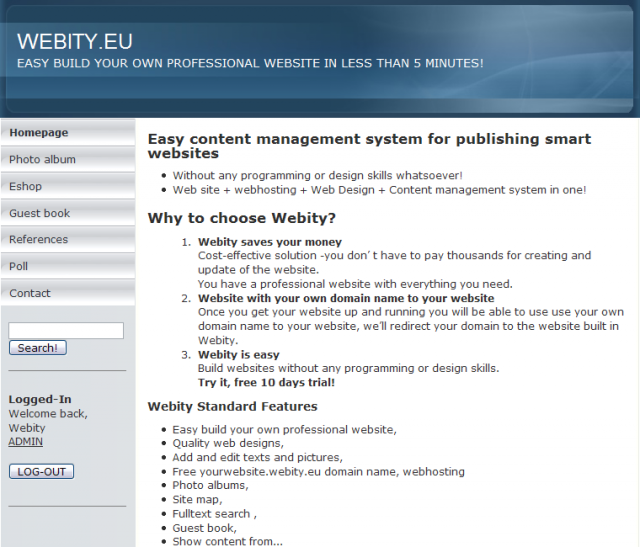Click 'Try it, free 10 days trial!' text

[267, 383]
